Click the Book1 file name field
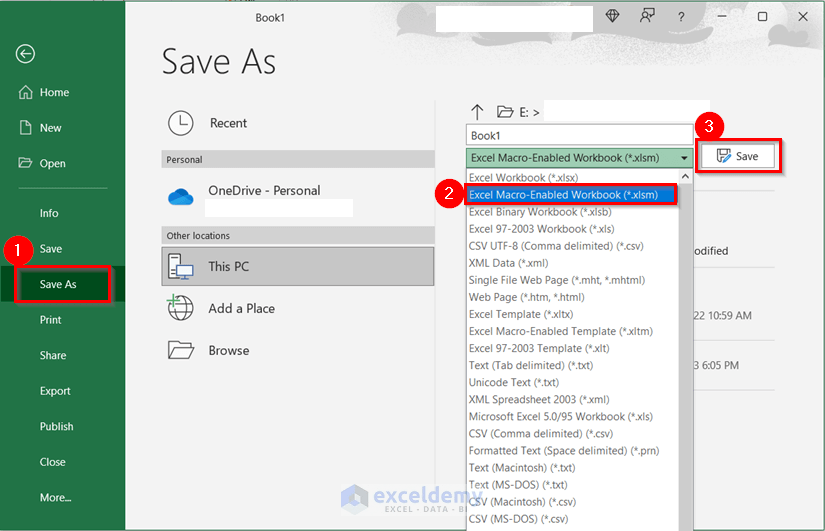The image size is (825, 531). (x=579, y=135)
